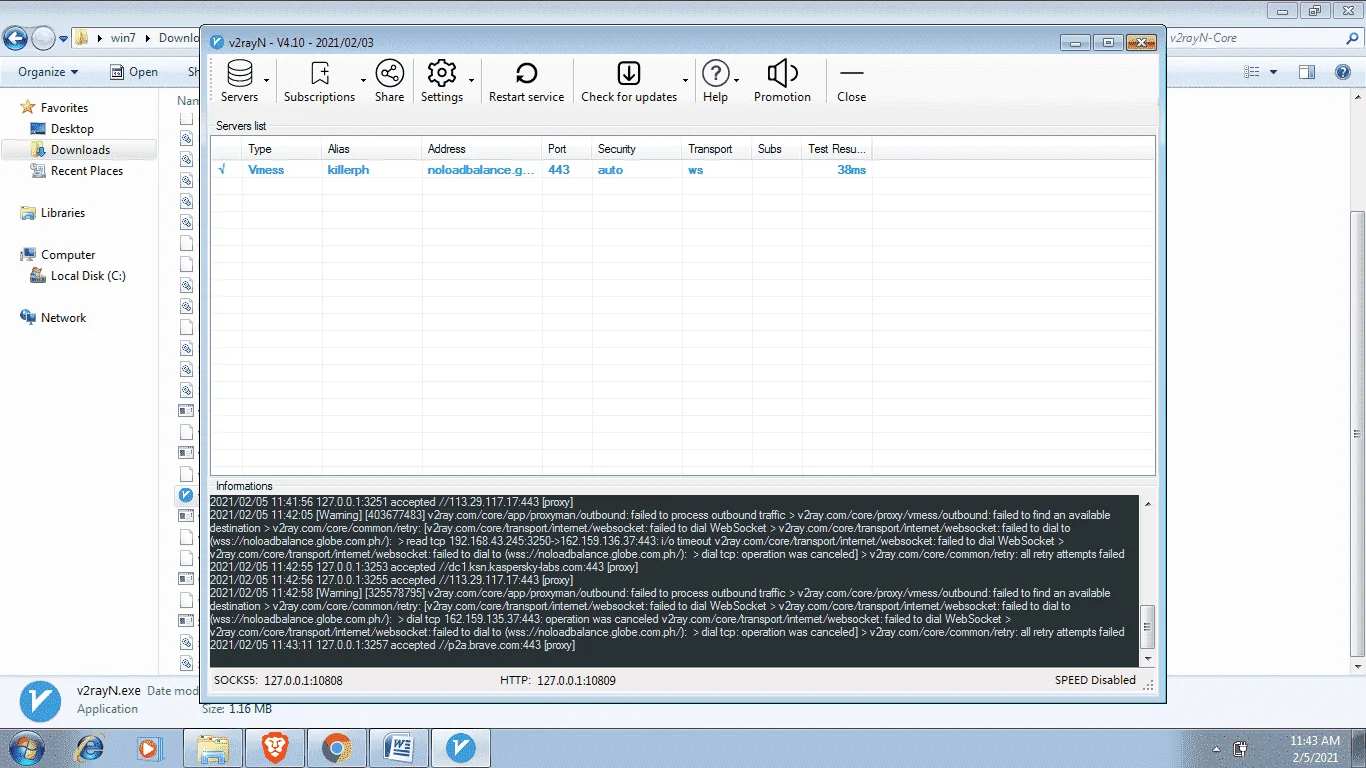Click the blue help icon in Explorer toolbar
Viewport: 1366px width, 768px height.
coord(1343,72)
